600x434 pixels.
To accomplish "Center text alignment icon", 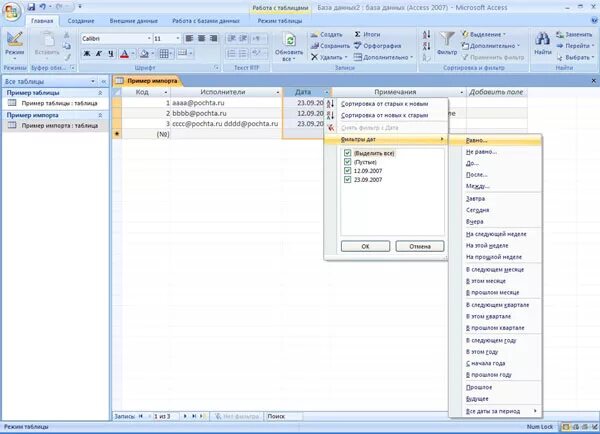I will click(201, 38).
